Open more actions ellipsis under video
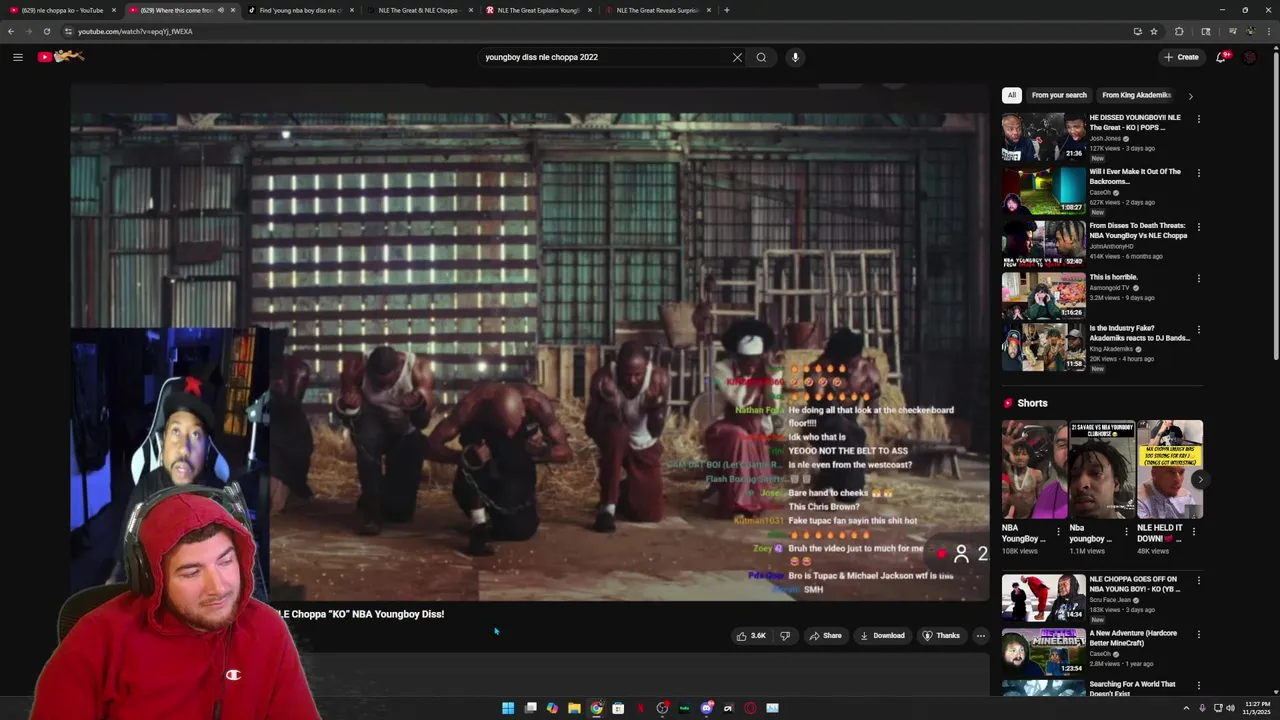Screen dimensions: 1280x720 click(980, 636)
